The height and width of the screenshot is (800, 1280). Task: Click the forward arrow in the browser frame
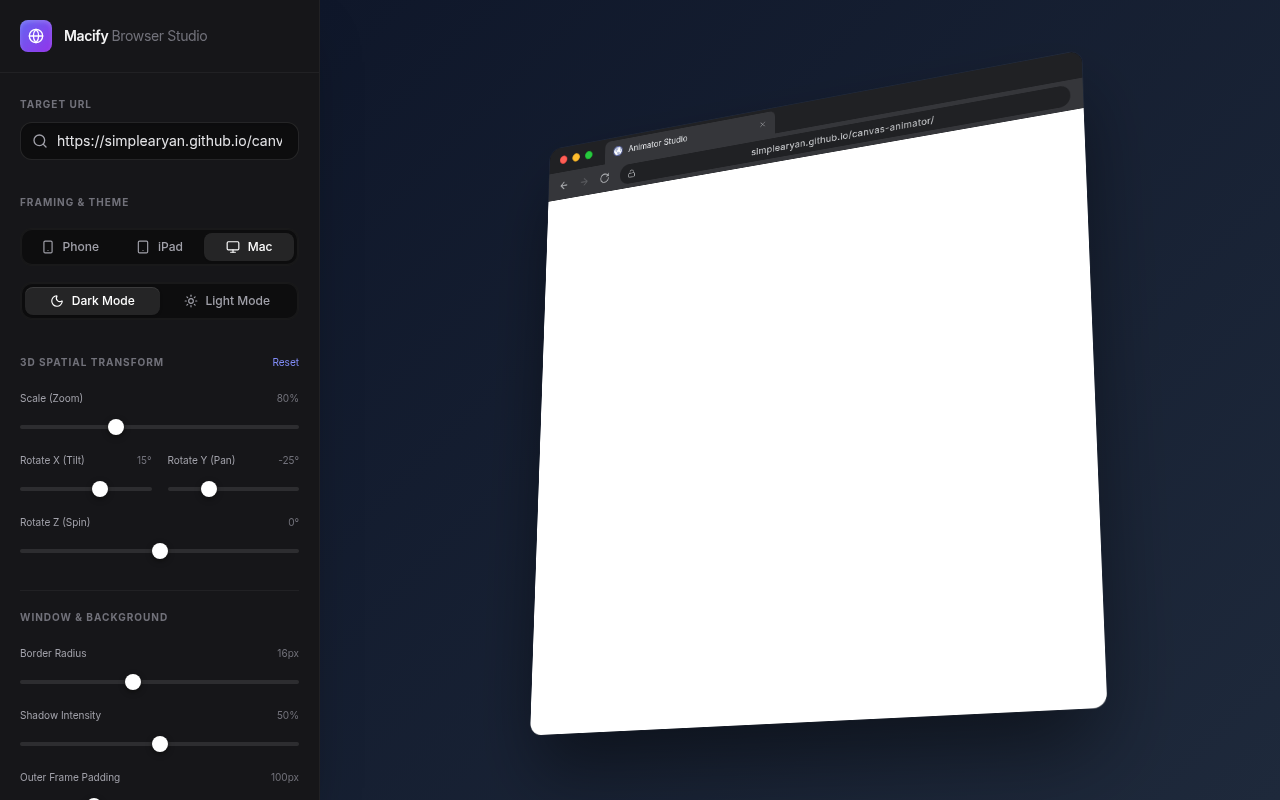[584, 181]
